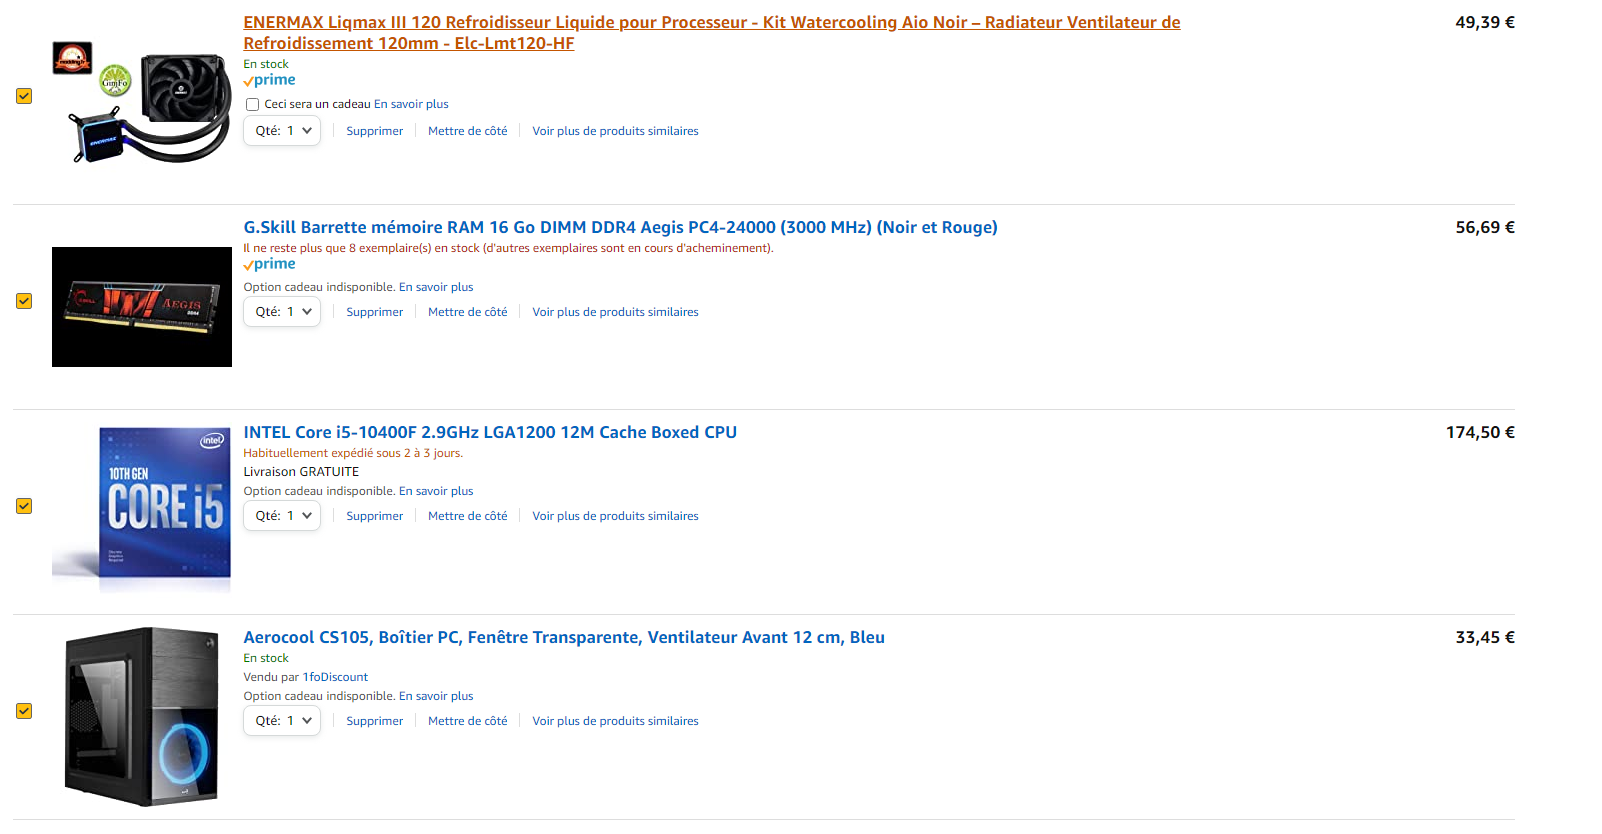Viewport: 1602px width, 834px height.
Task: Open 'Voir plus de produits similaires' for G.Skill RAM
Action: coord(615,312)
